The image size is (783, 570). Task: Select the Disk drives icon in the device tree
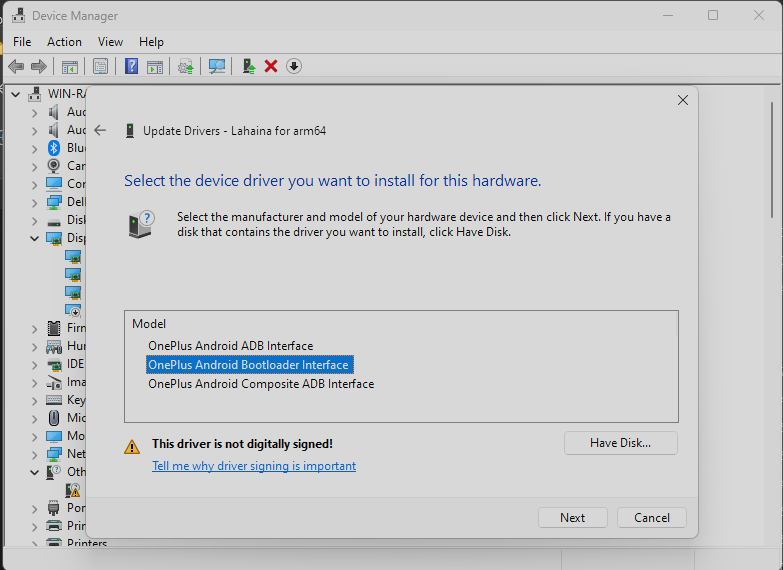click(x=54, y=221)
